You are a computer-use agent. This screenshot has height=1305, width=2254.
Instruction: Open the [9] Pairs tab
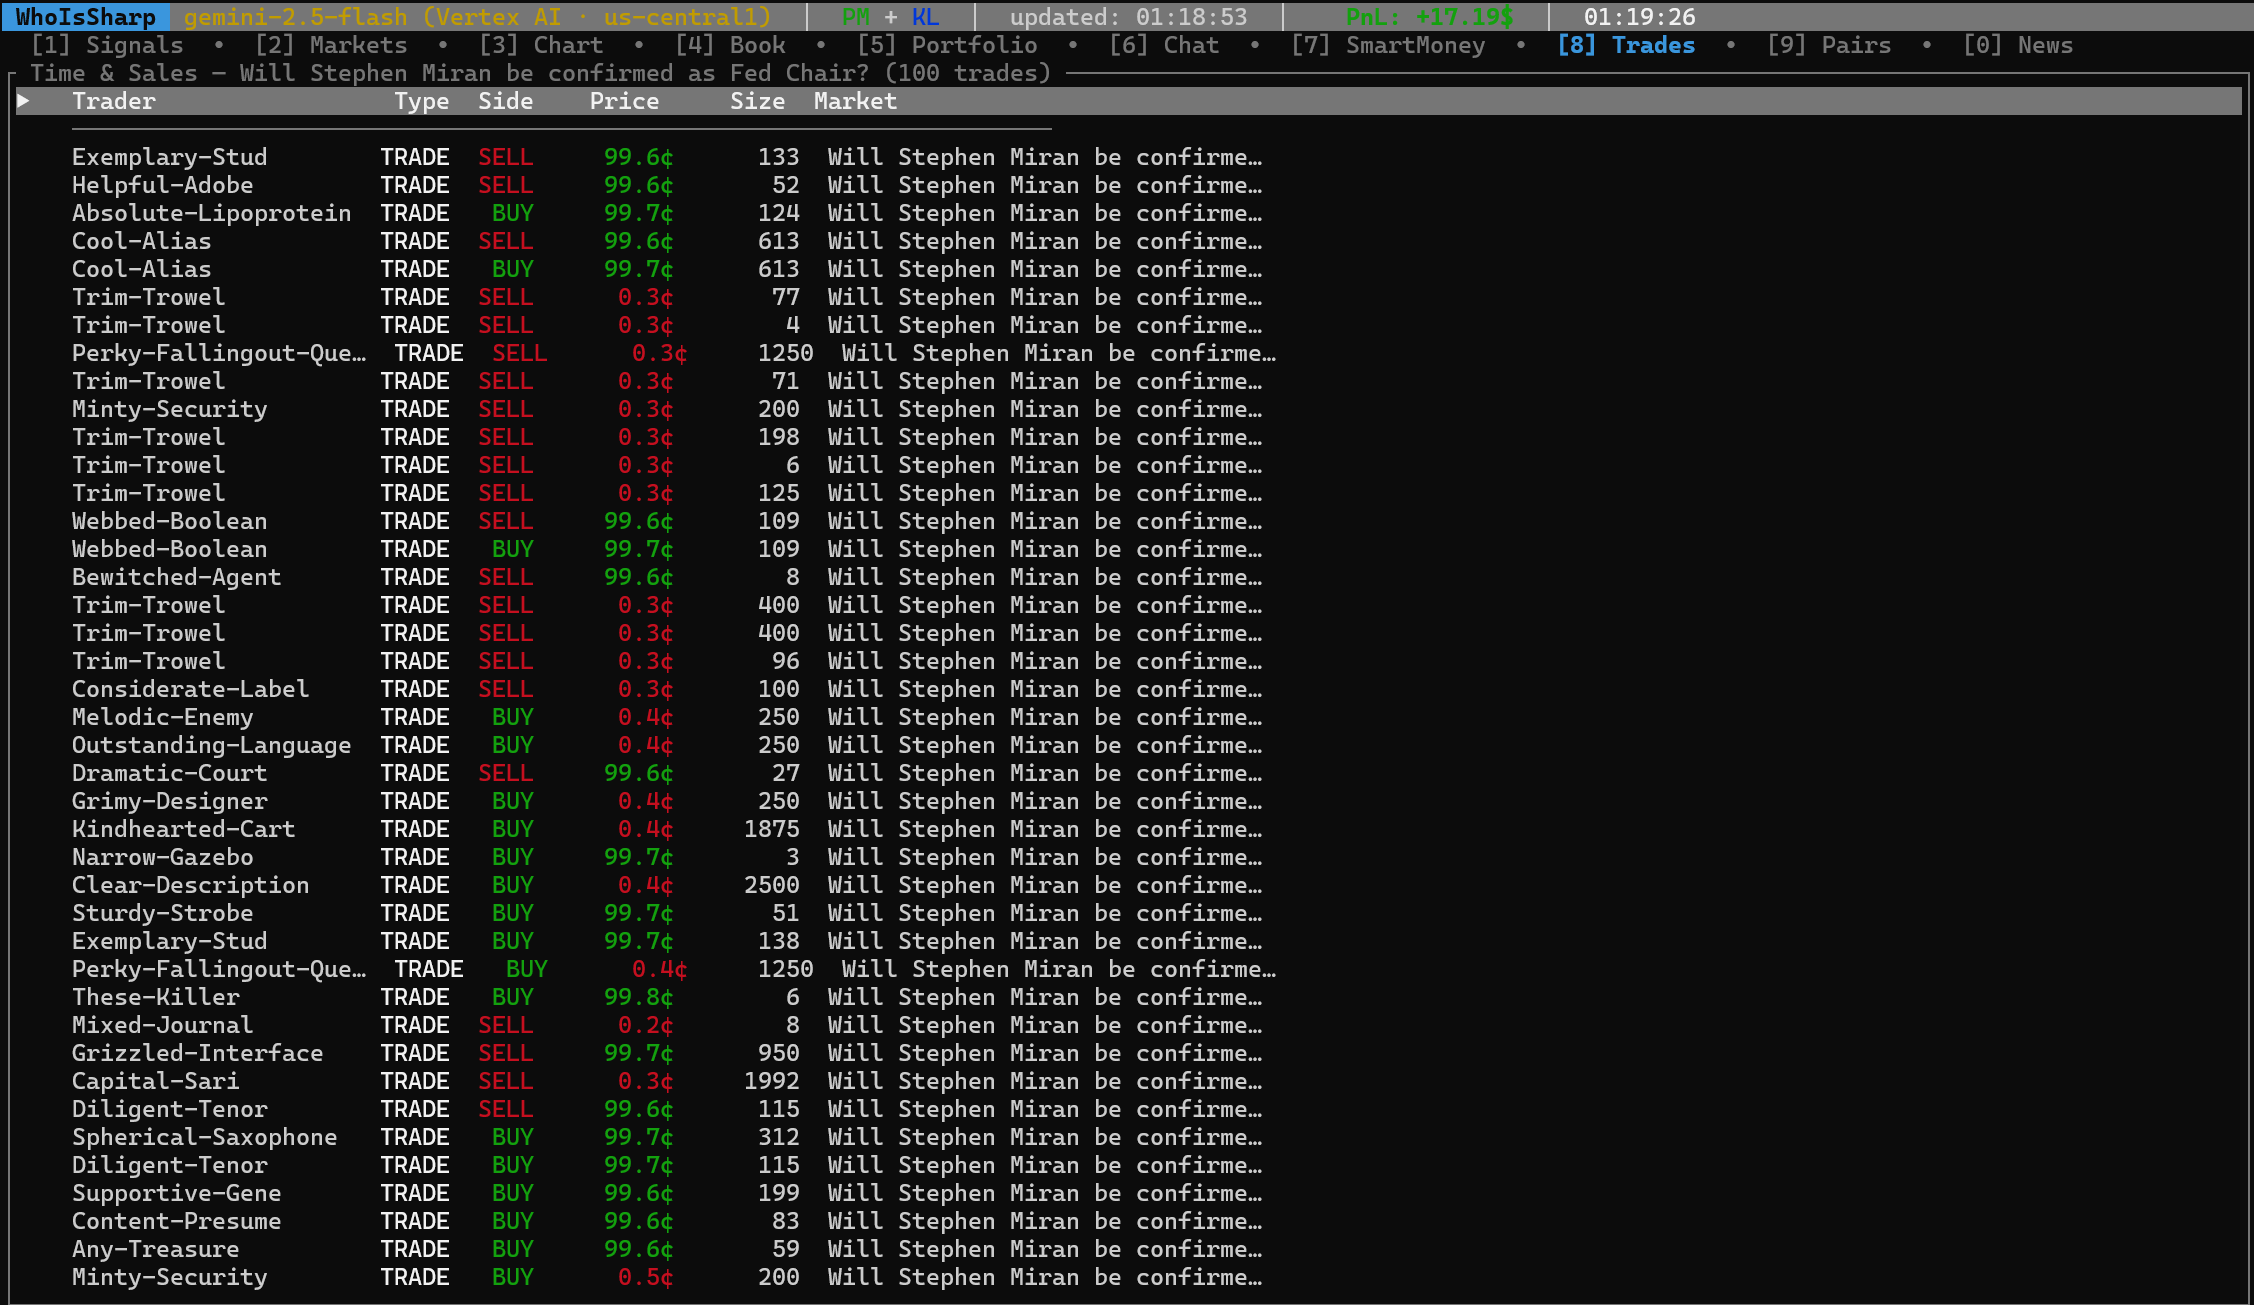pyautogui.click(x=1829, y=45)
